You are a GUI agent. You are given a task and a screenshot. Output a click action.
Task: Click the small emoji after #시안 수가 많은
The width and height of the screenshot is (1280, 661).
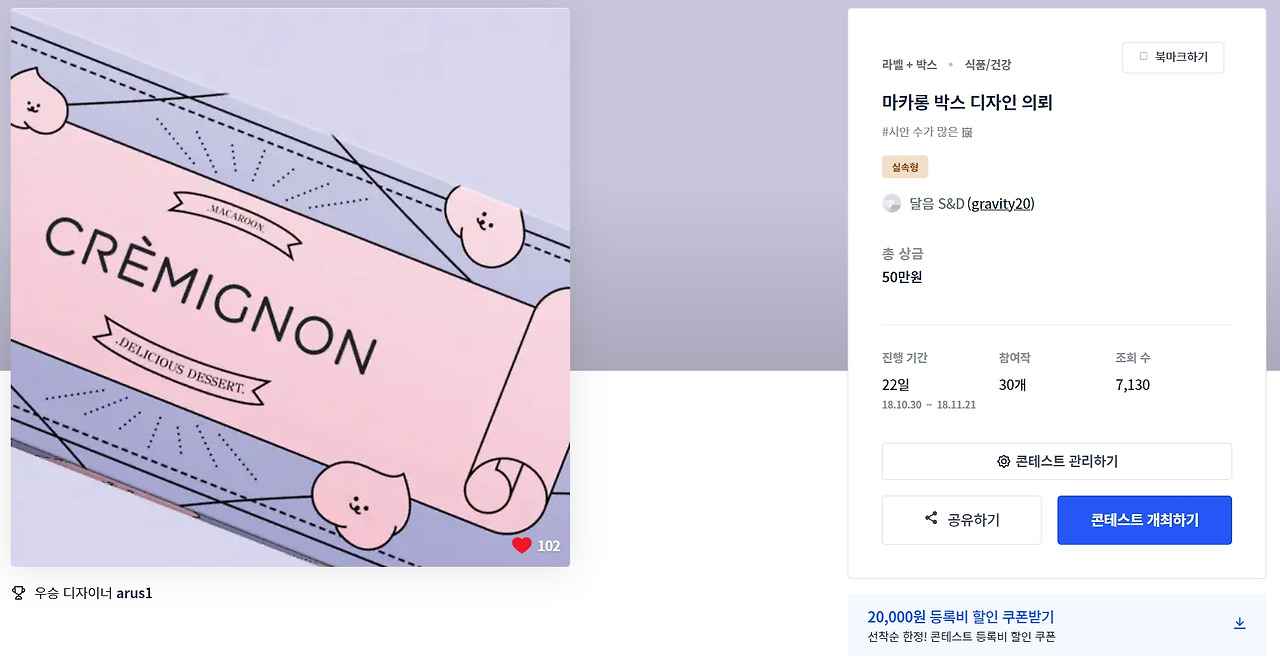tap(967, 132)
